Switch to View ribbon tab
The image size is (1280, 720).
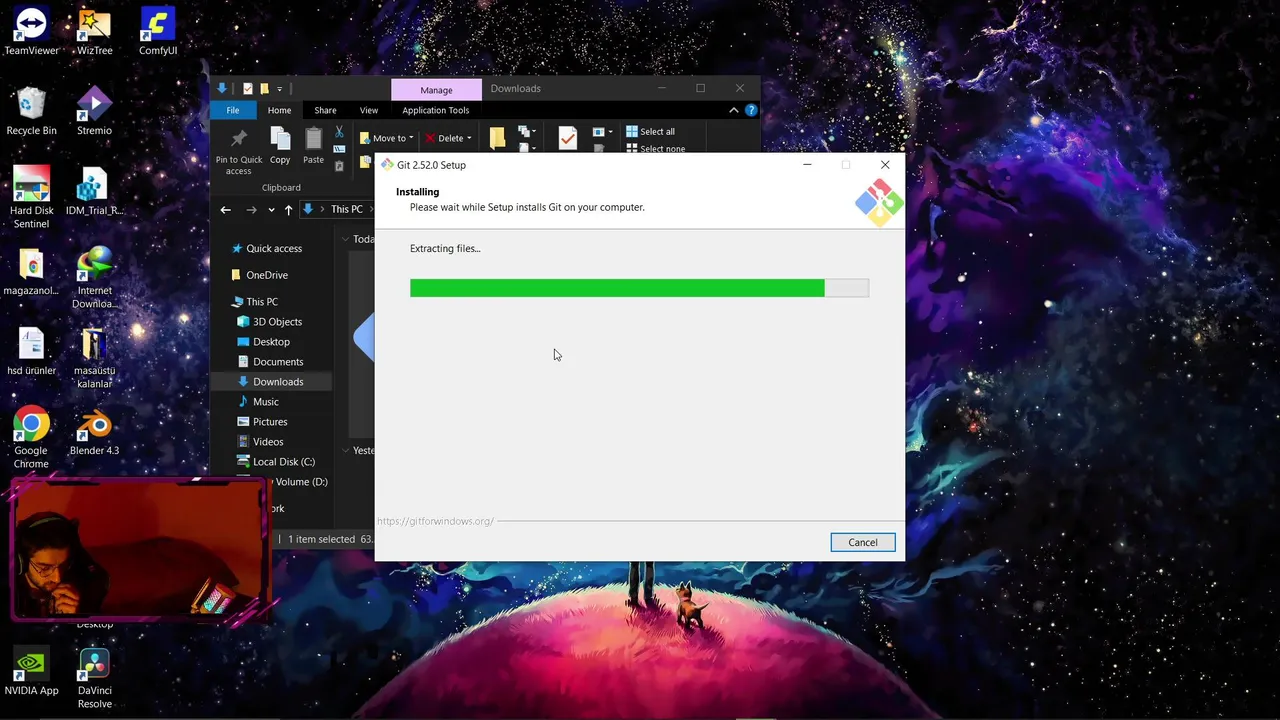pos(369,110)
